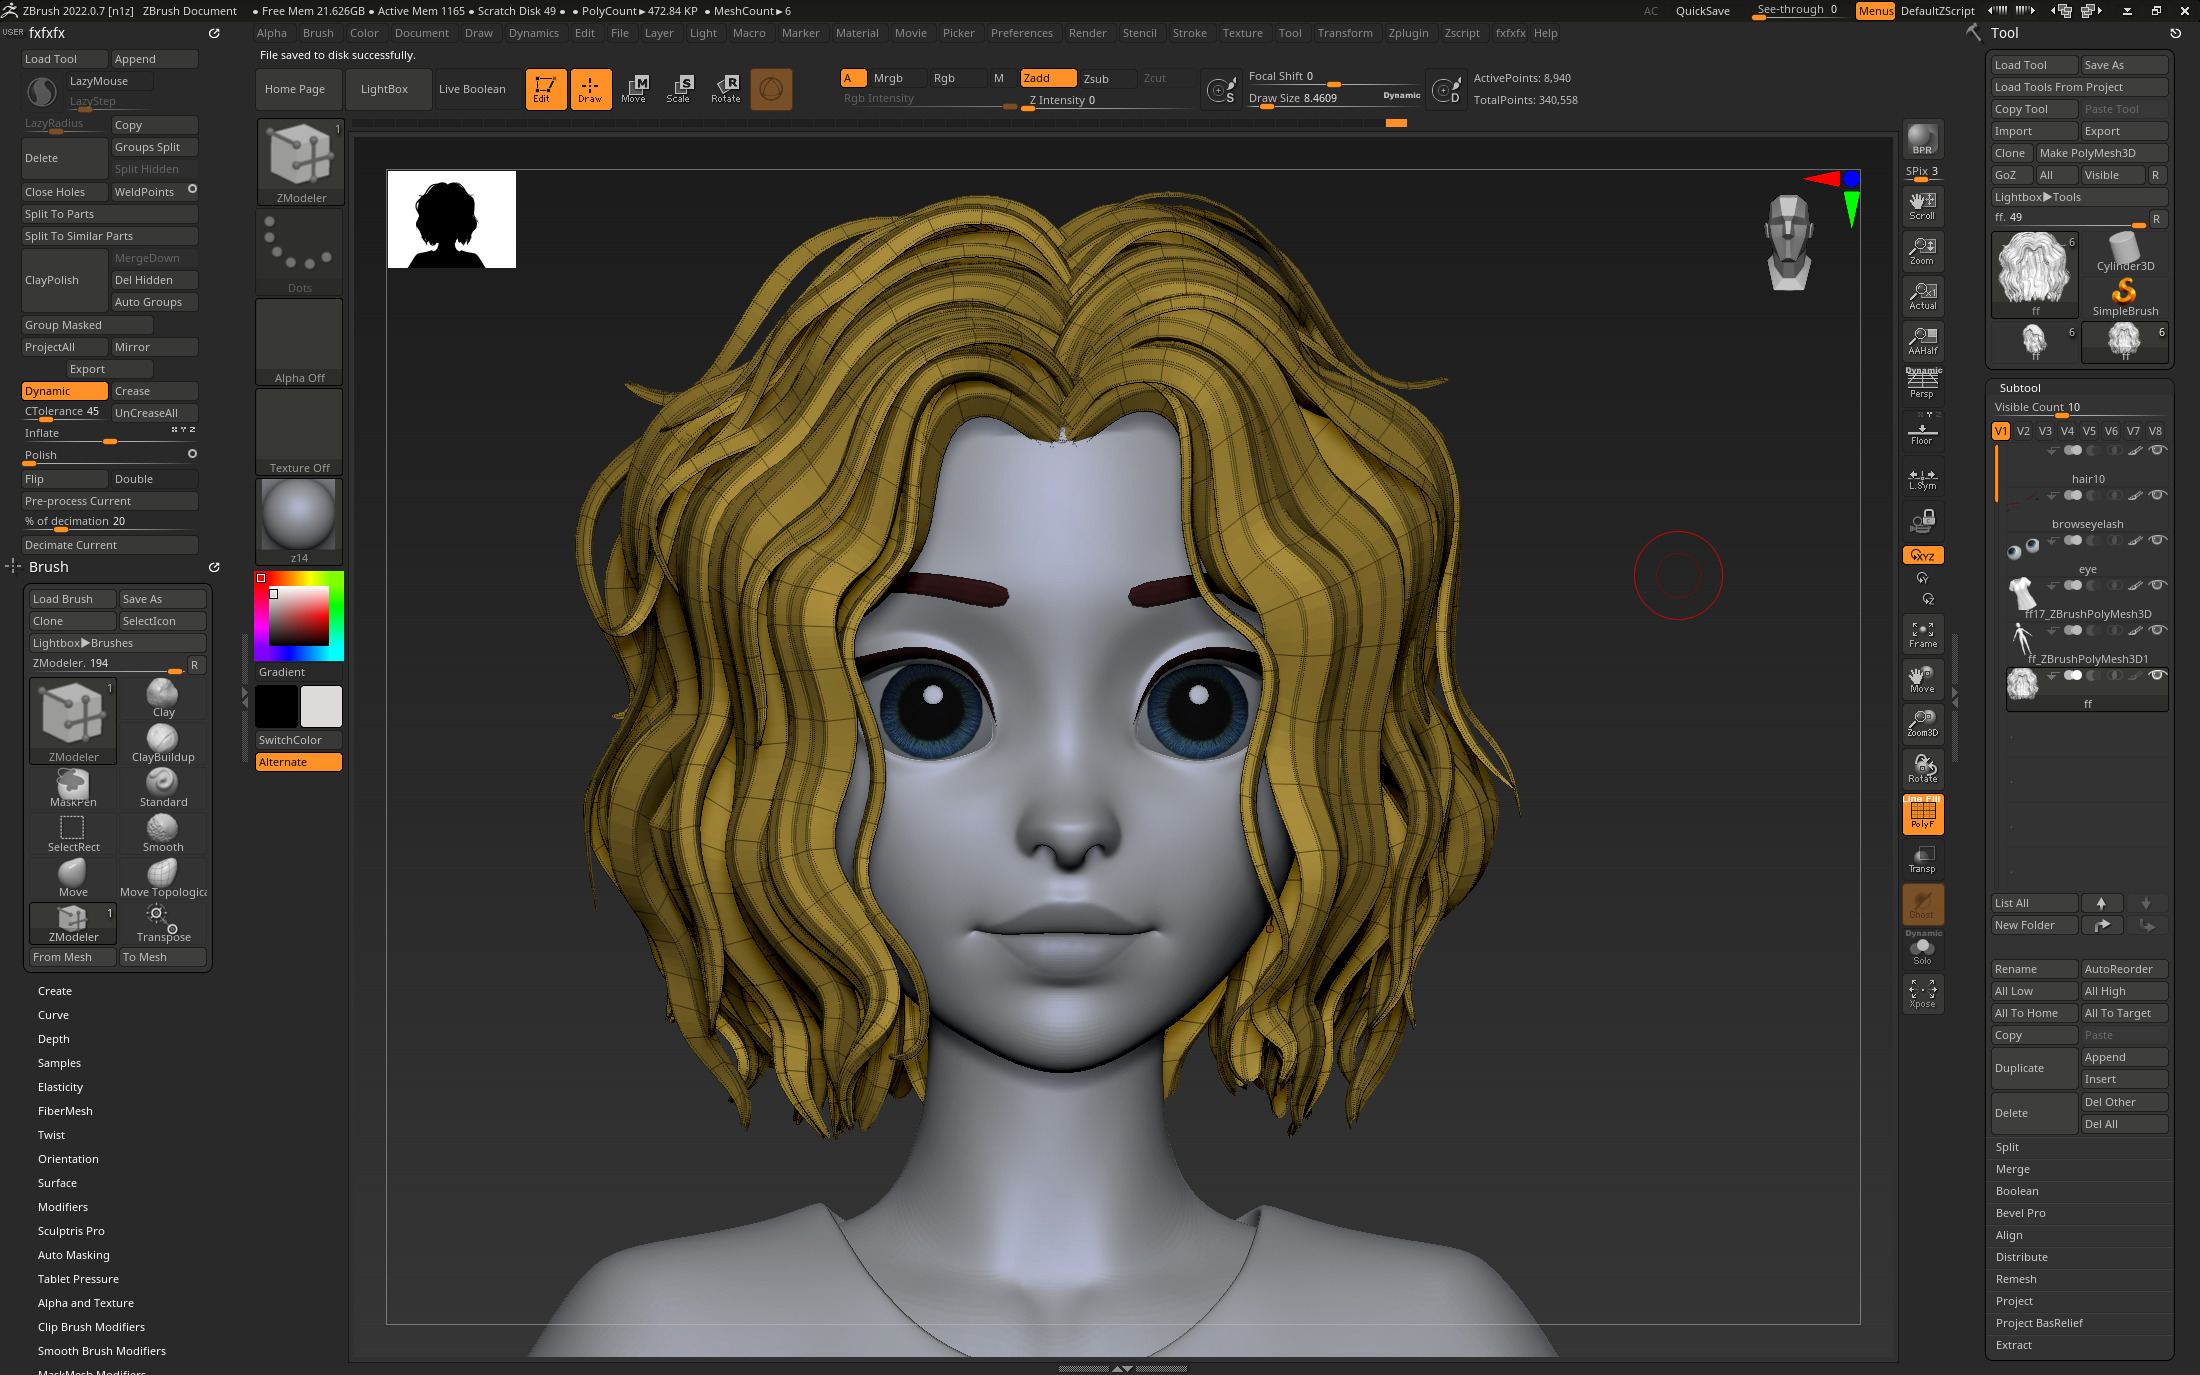
Task: Toggle visibility of eye subtool
Action: click(2157, 540)
